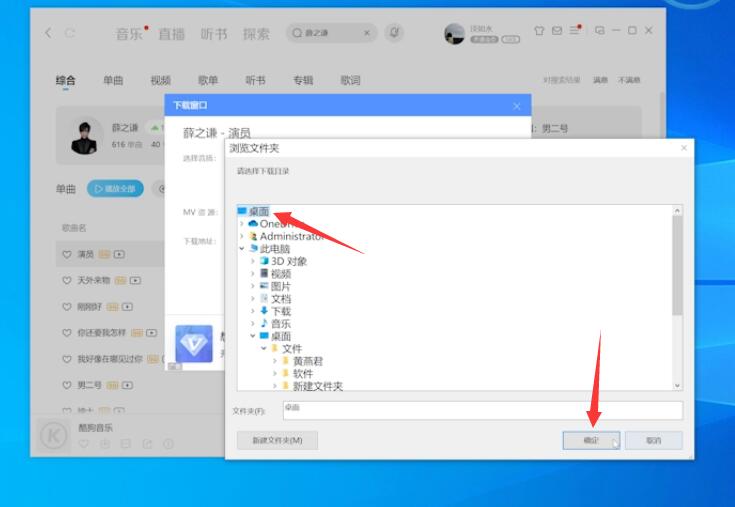
Task: Favorite the song 天外来物
Action: coord(67,281)
